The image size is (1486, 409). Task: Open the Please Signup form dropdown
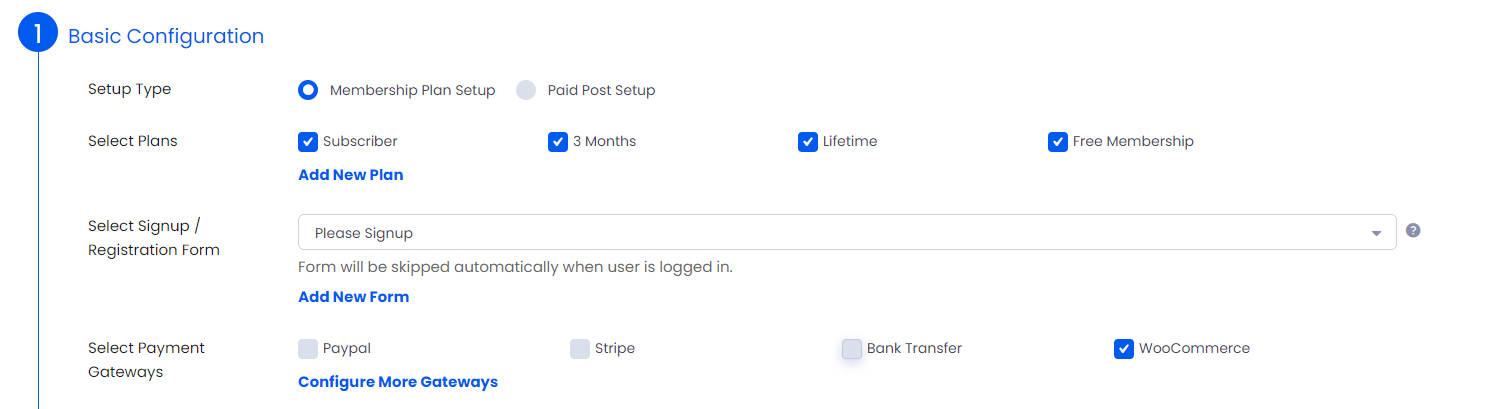tap(847, 232)
